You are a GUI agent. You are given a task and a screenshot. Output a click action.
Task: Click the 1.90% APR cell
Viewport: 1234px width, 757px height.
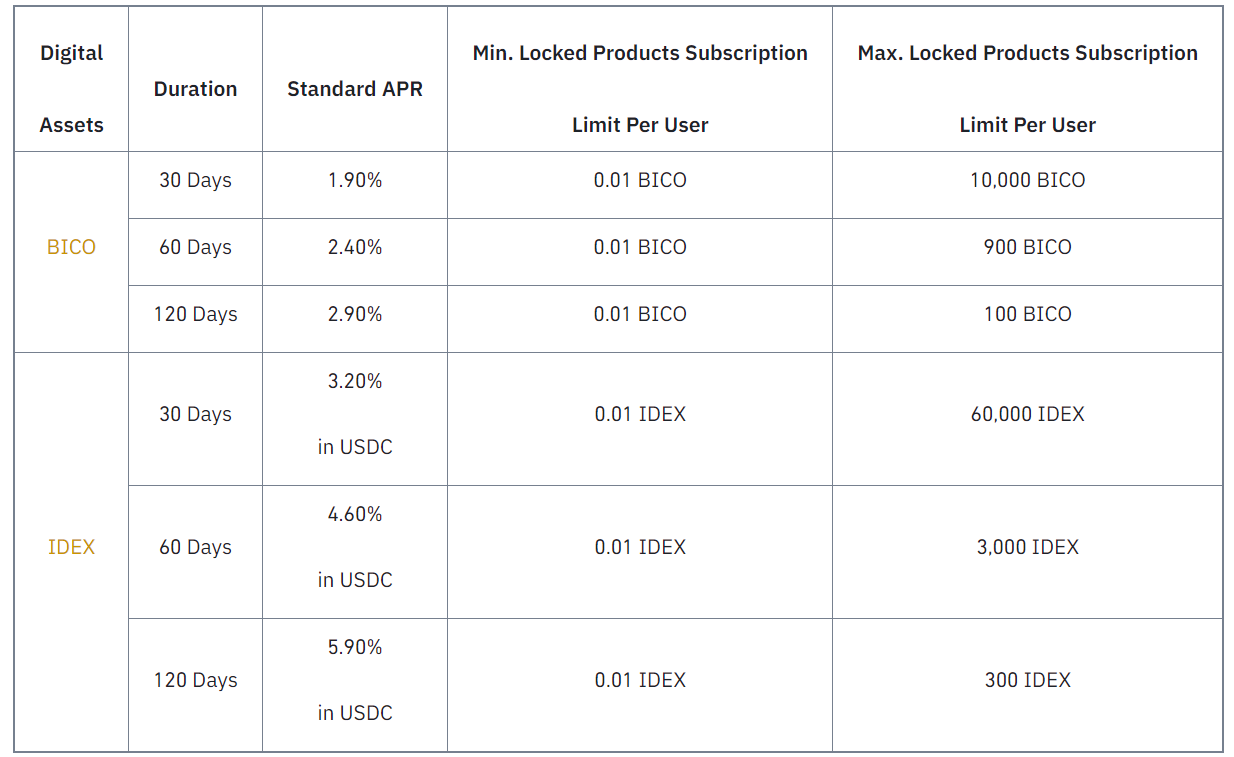(x=355, y=180)
